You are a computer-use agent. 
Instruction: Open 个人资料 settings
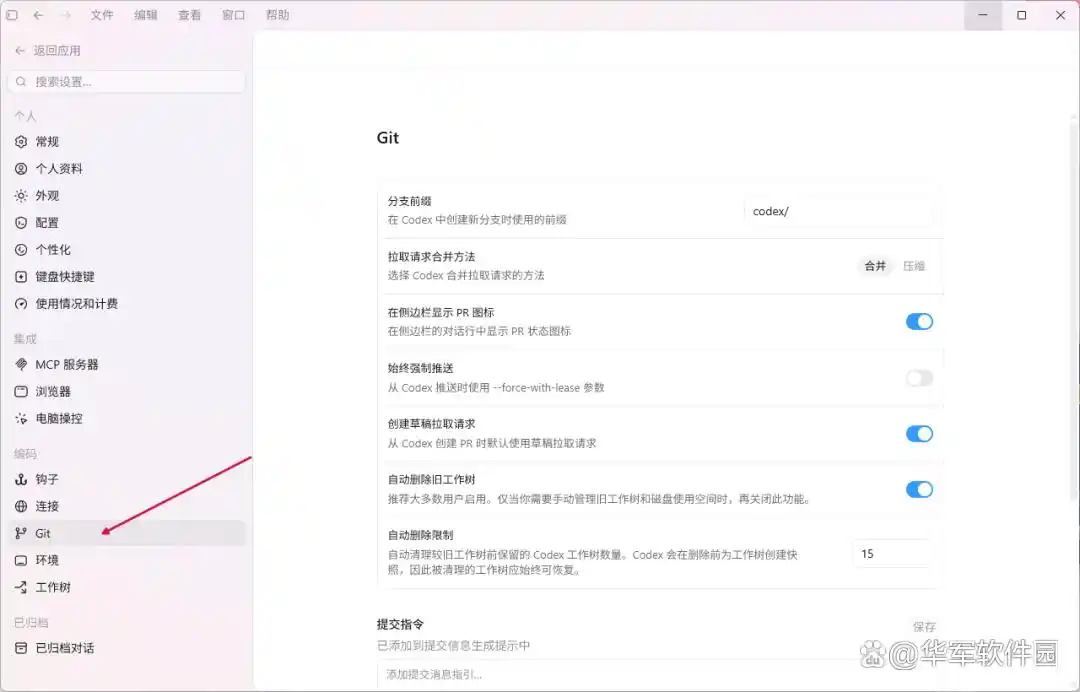click(x=127, y=168)
